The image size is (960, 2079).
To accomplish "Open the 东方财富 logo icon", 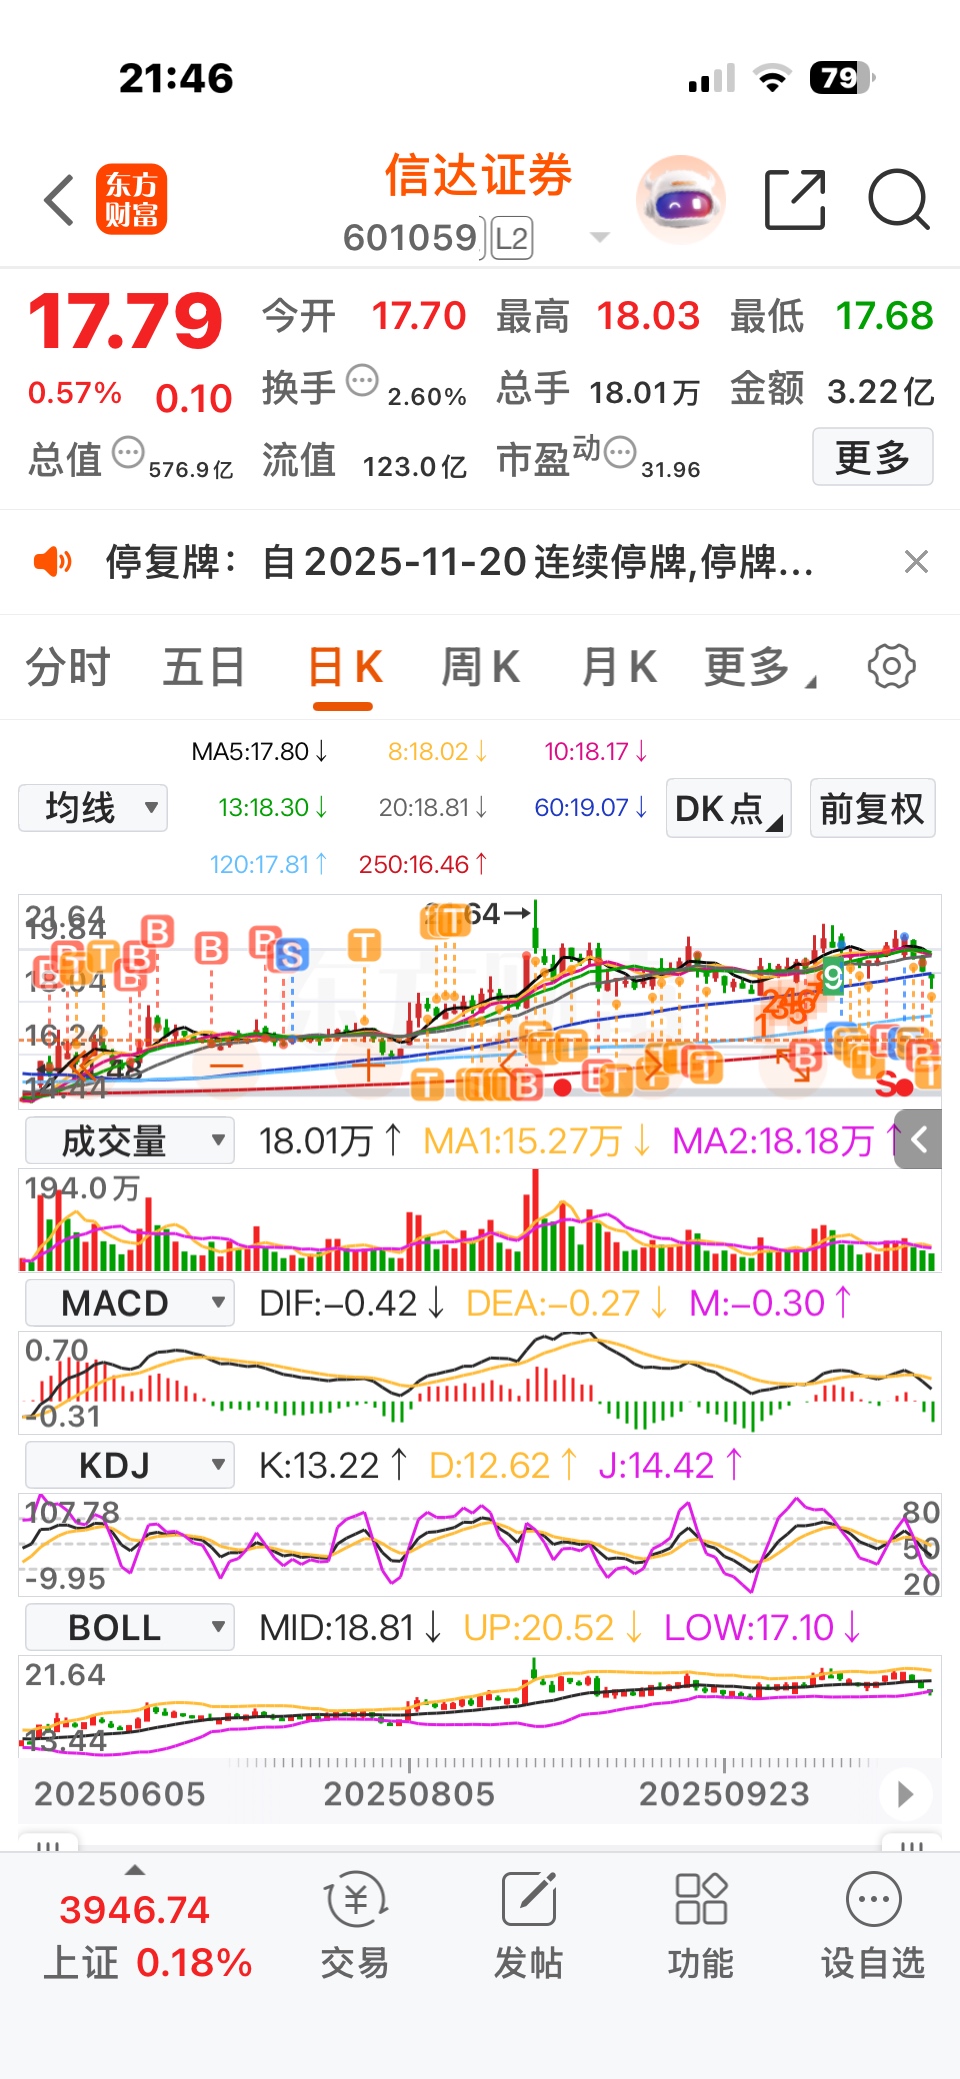I will (x=131, y=199).
